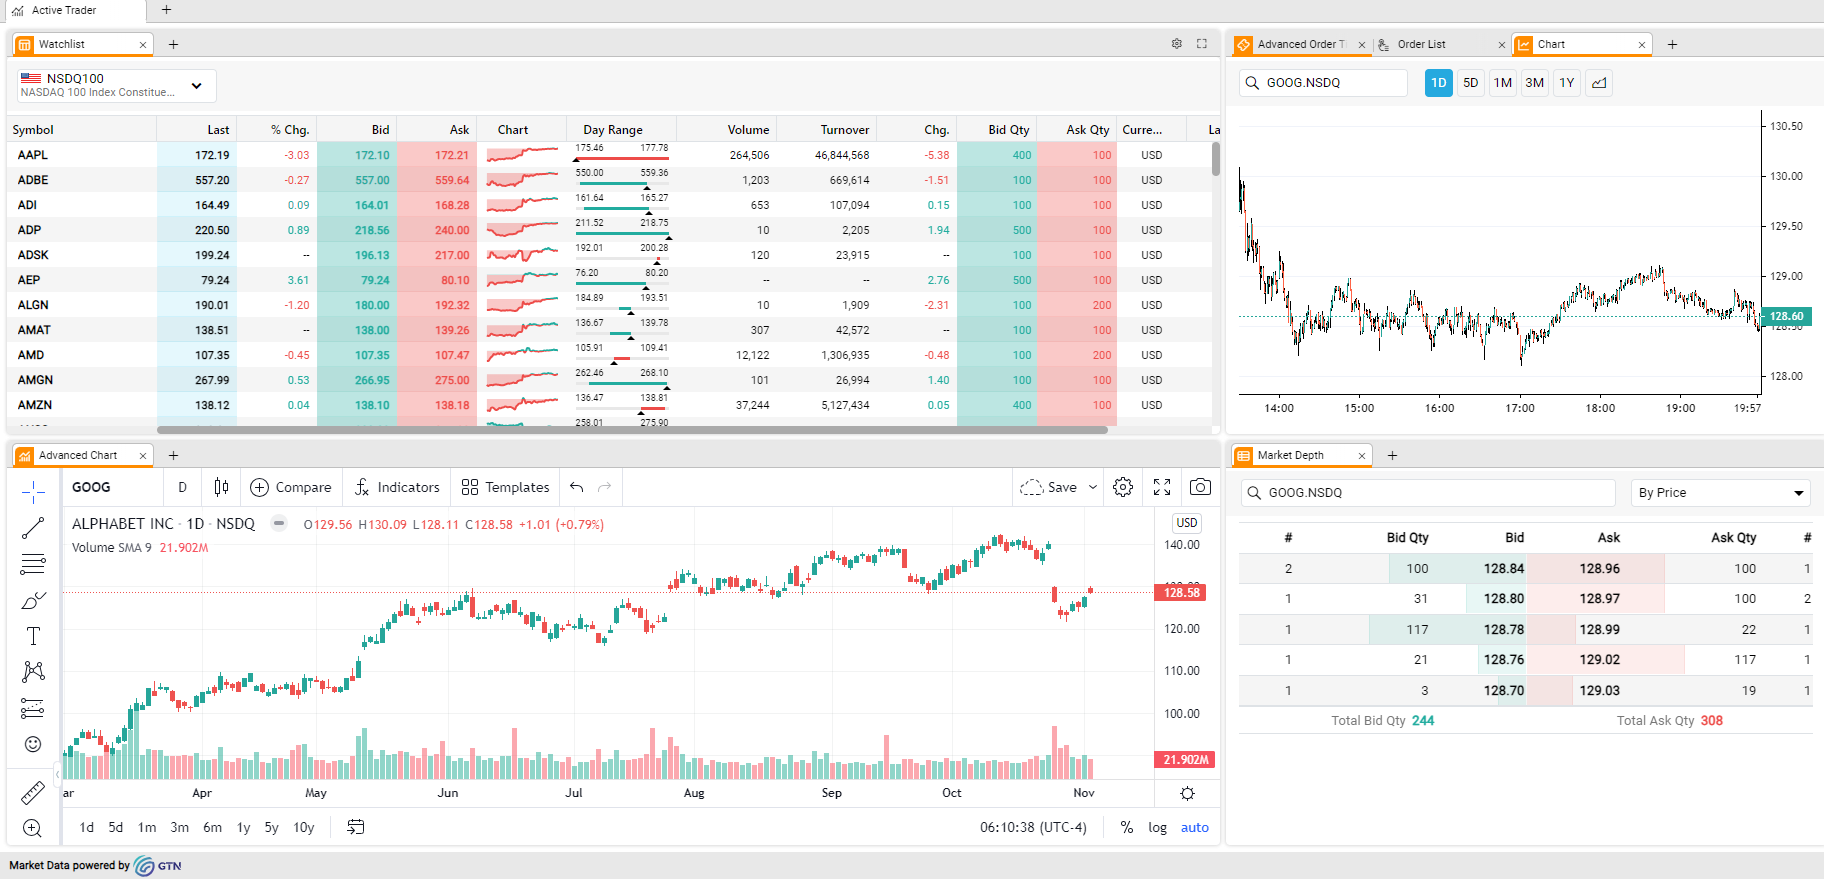Select 1D period in Chart widget
The image size is (1824, 879).
pos(1439,83)
